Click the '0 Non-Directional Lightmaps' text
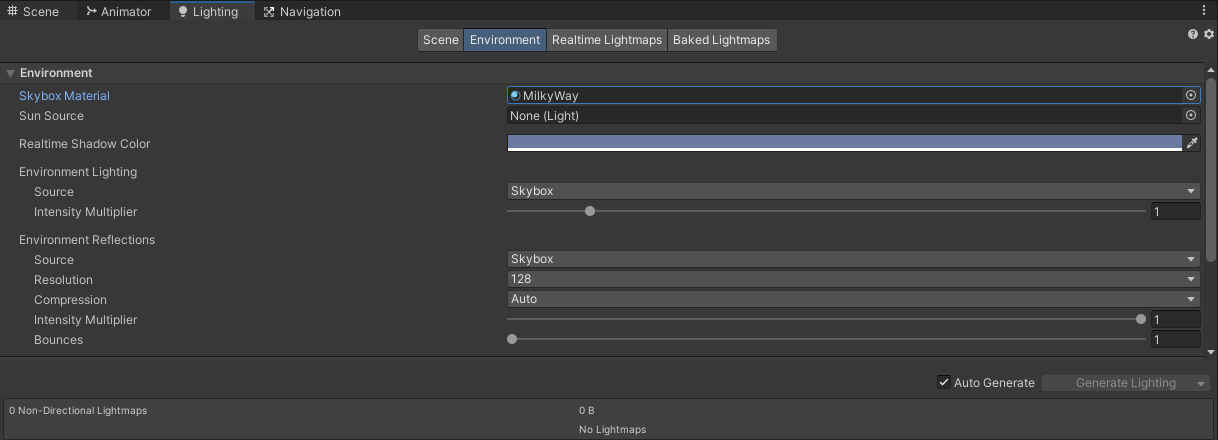The height and width of the screenshot is (440, 1218). pyautogui.click(x=78, y=410)
